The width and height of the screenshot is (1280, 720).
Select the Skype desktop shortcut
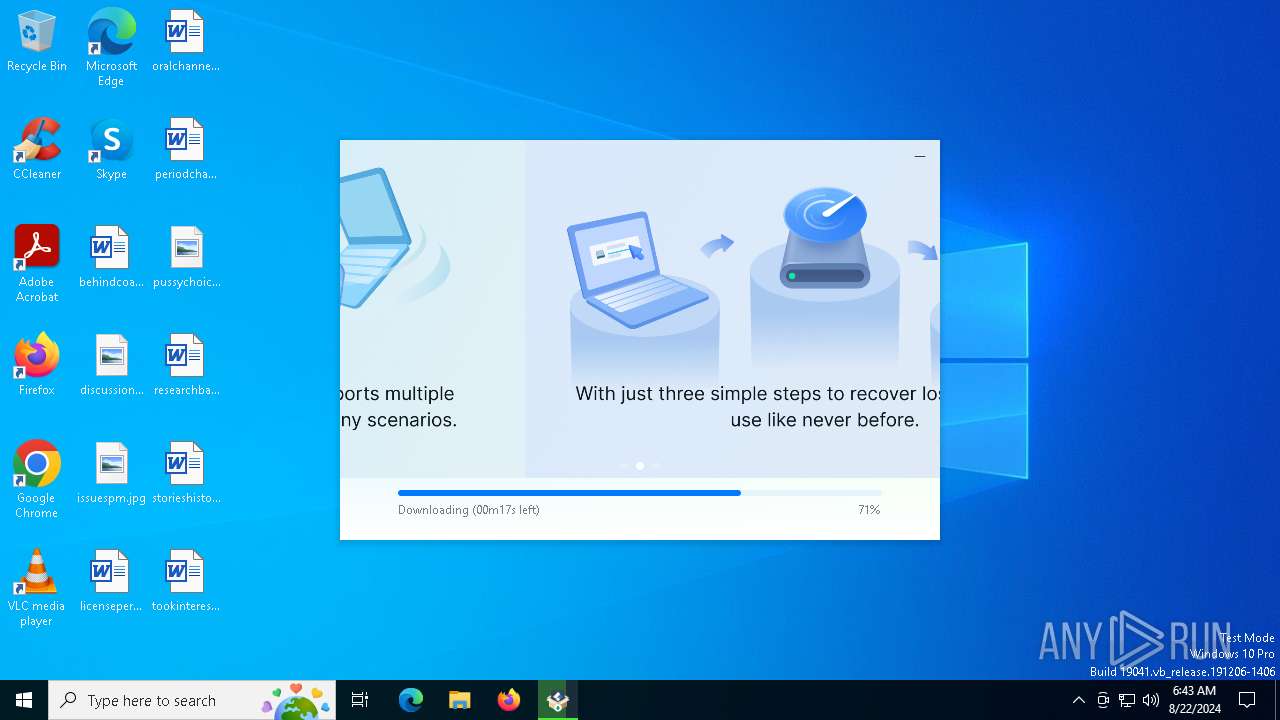click(x=111, y=150)
